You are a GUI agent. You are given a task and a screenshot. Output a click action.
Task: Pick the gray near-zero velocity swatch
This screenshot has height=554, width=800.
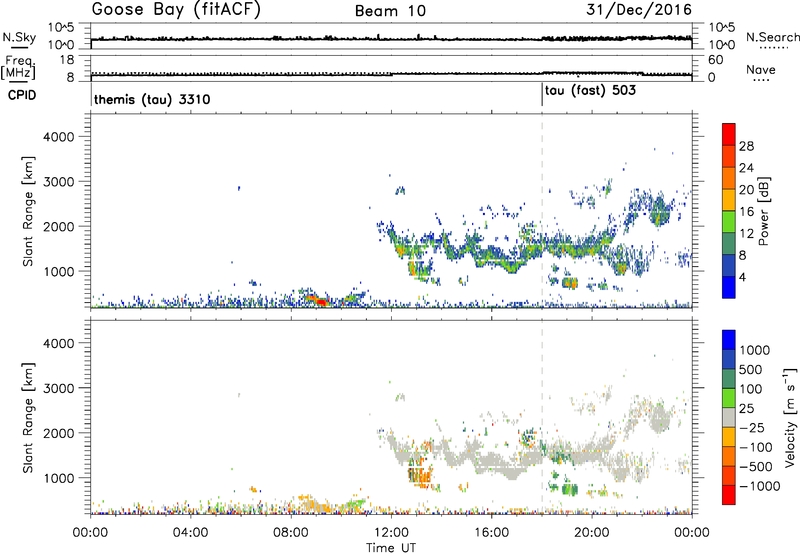(x=729, y=417)
